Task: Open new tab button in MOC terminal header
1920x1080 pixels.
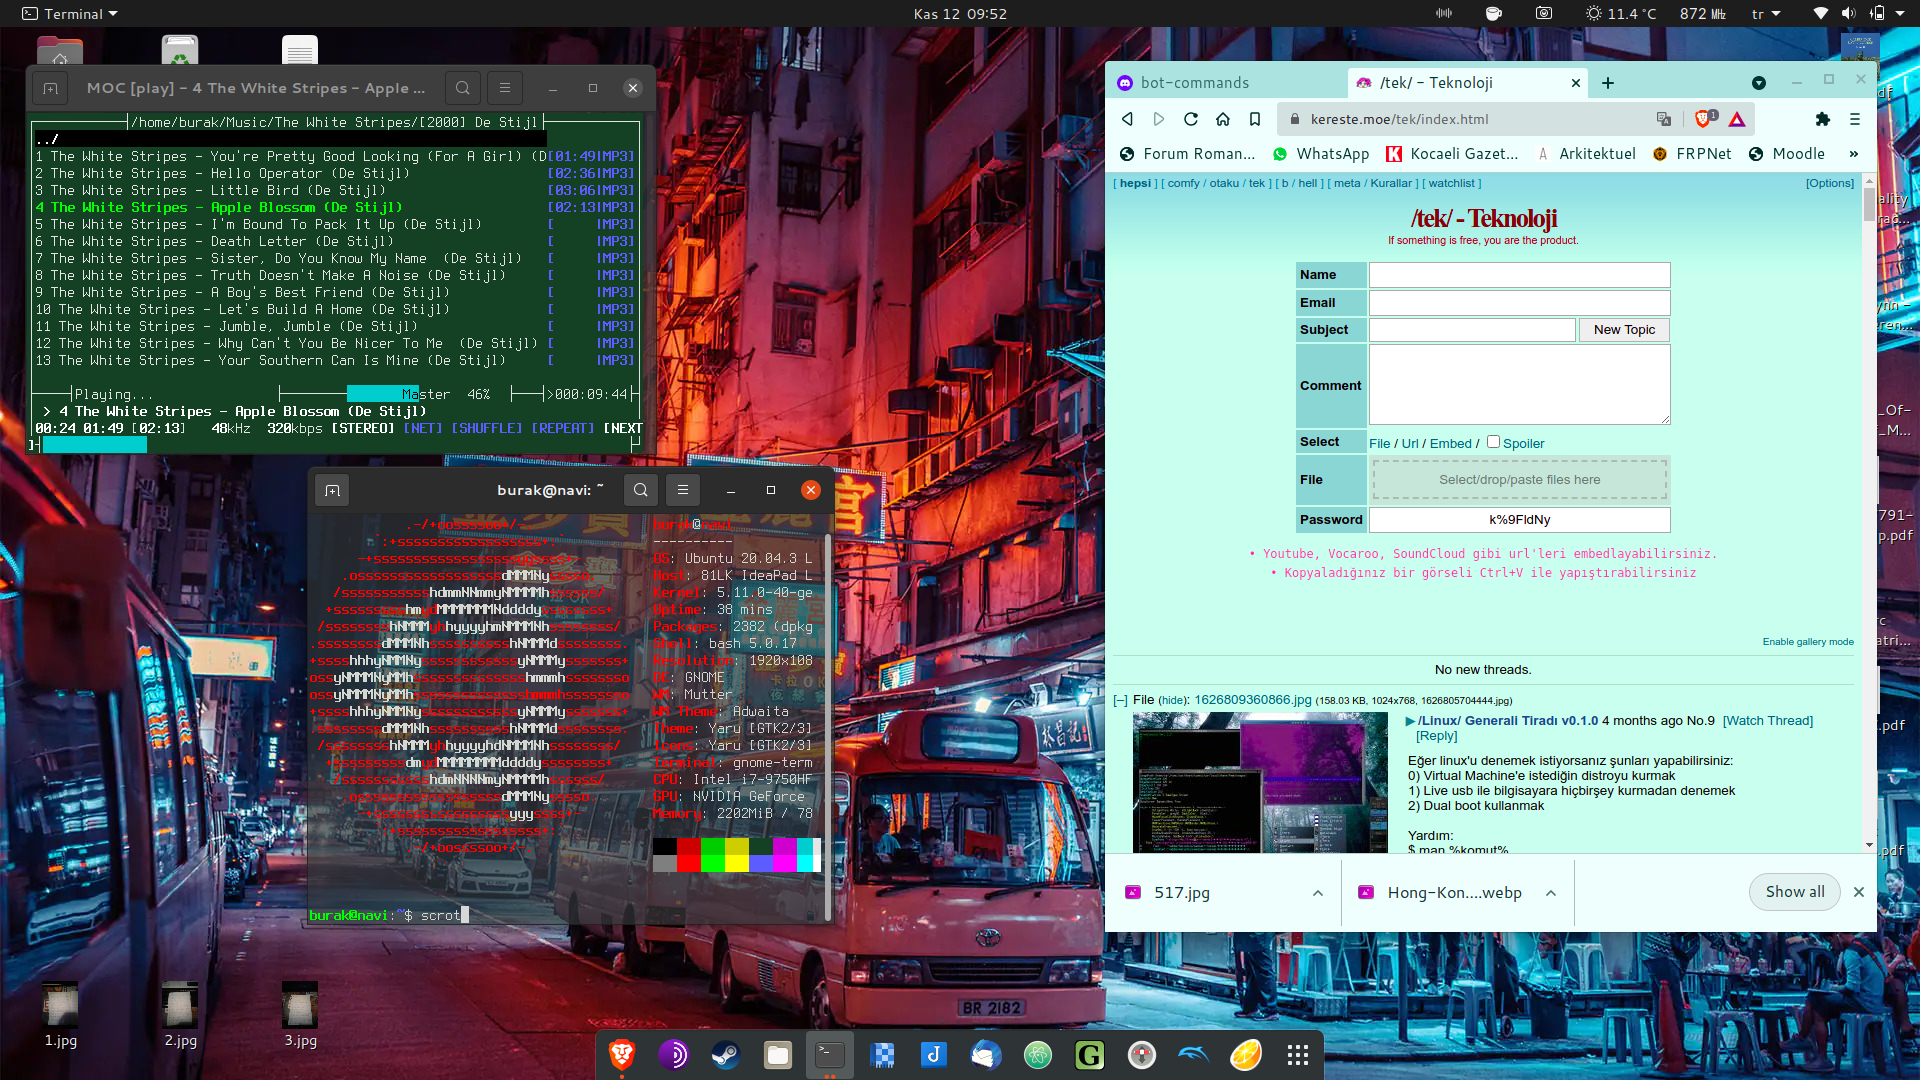Action: 50,88
